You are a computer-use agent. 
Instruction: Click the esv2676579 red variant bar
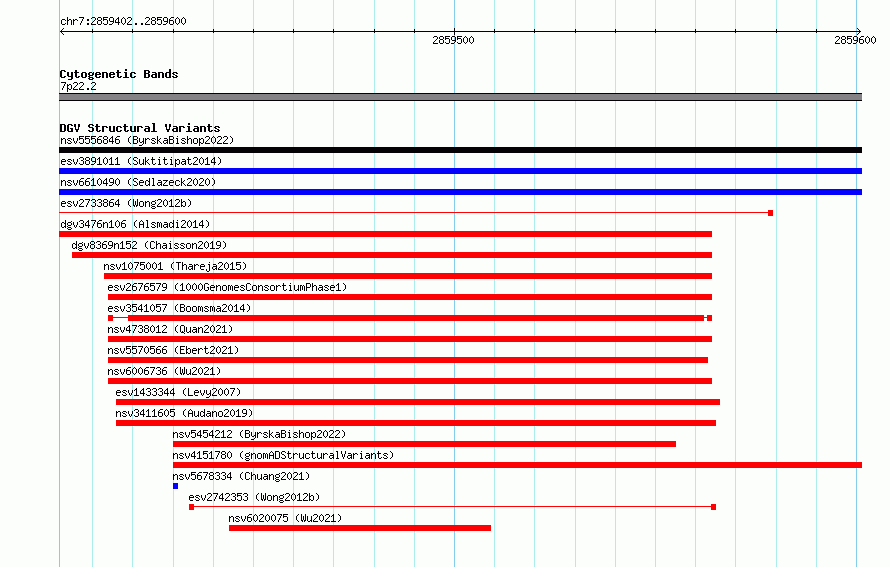(410, 297)
